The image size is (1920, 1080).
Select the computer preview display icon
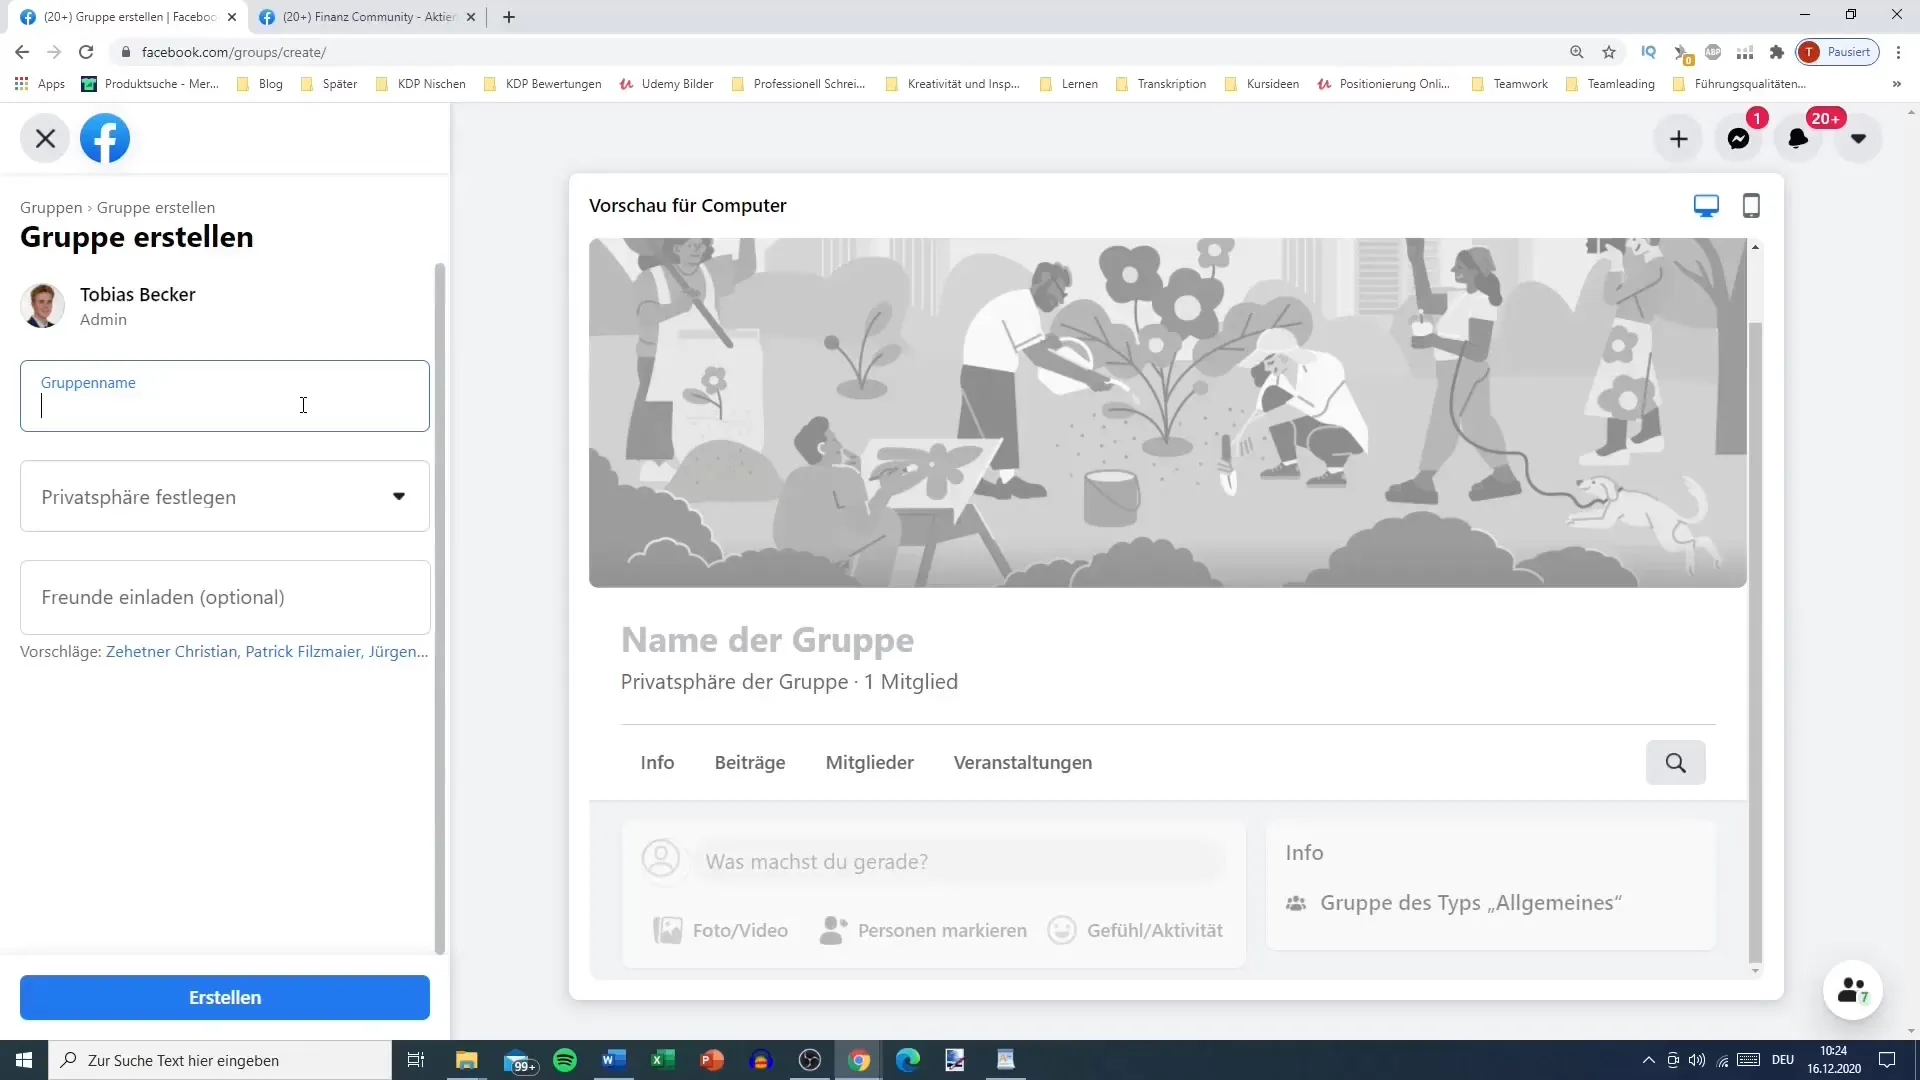click(x=1706, y=203)
